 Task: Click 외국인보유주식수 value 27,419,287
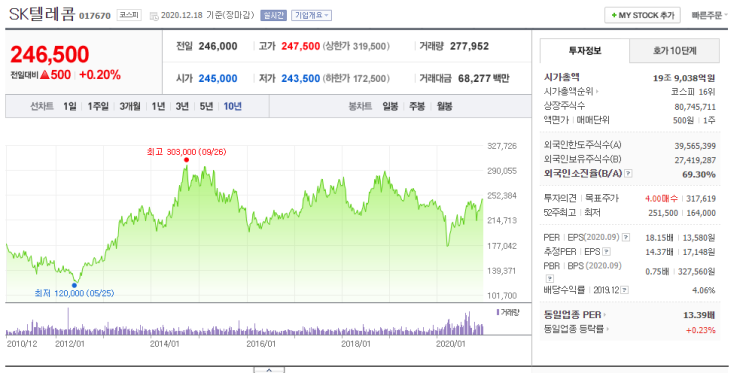(695, 161)
